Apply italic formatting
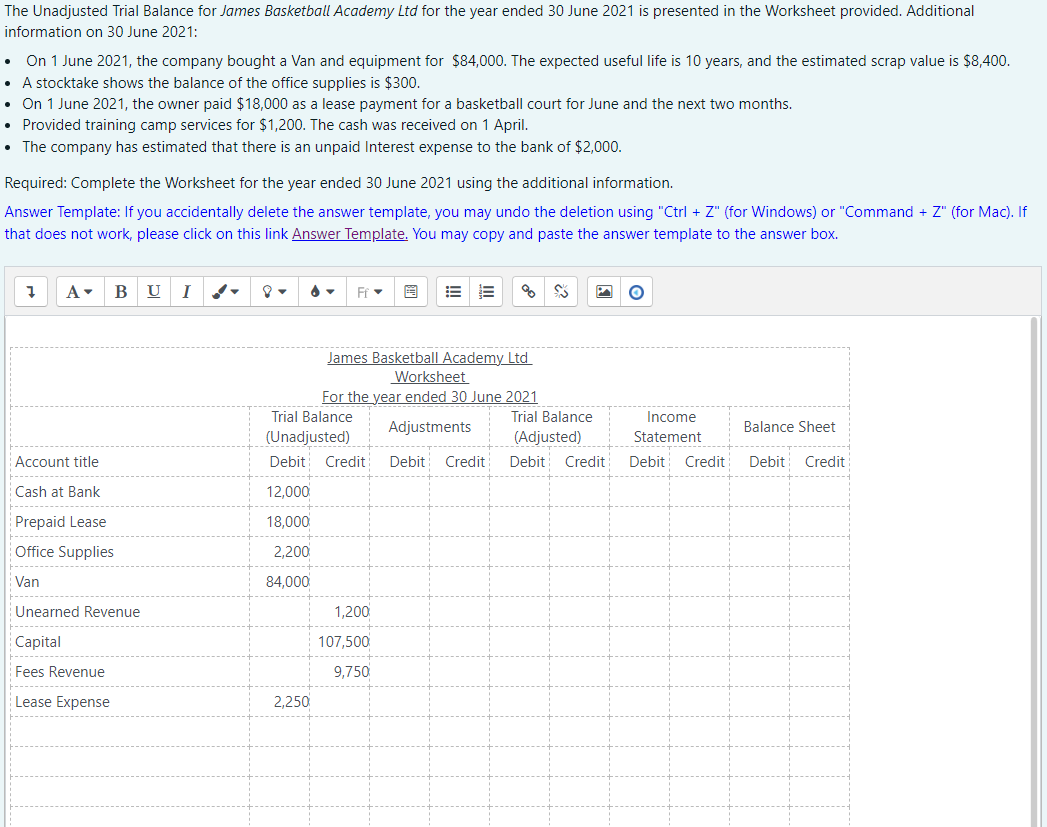Screen dimensions: 1047x827 186,292
